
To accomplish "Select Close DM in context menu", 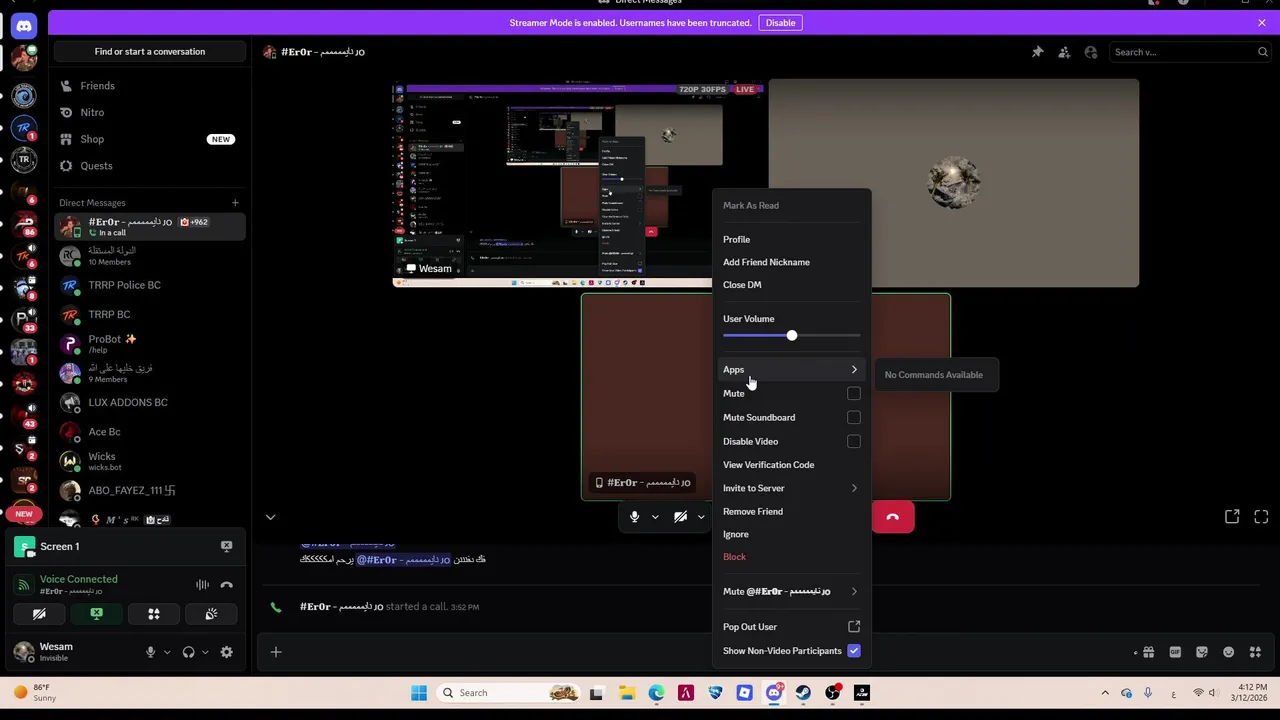I will (791, 285).
